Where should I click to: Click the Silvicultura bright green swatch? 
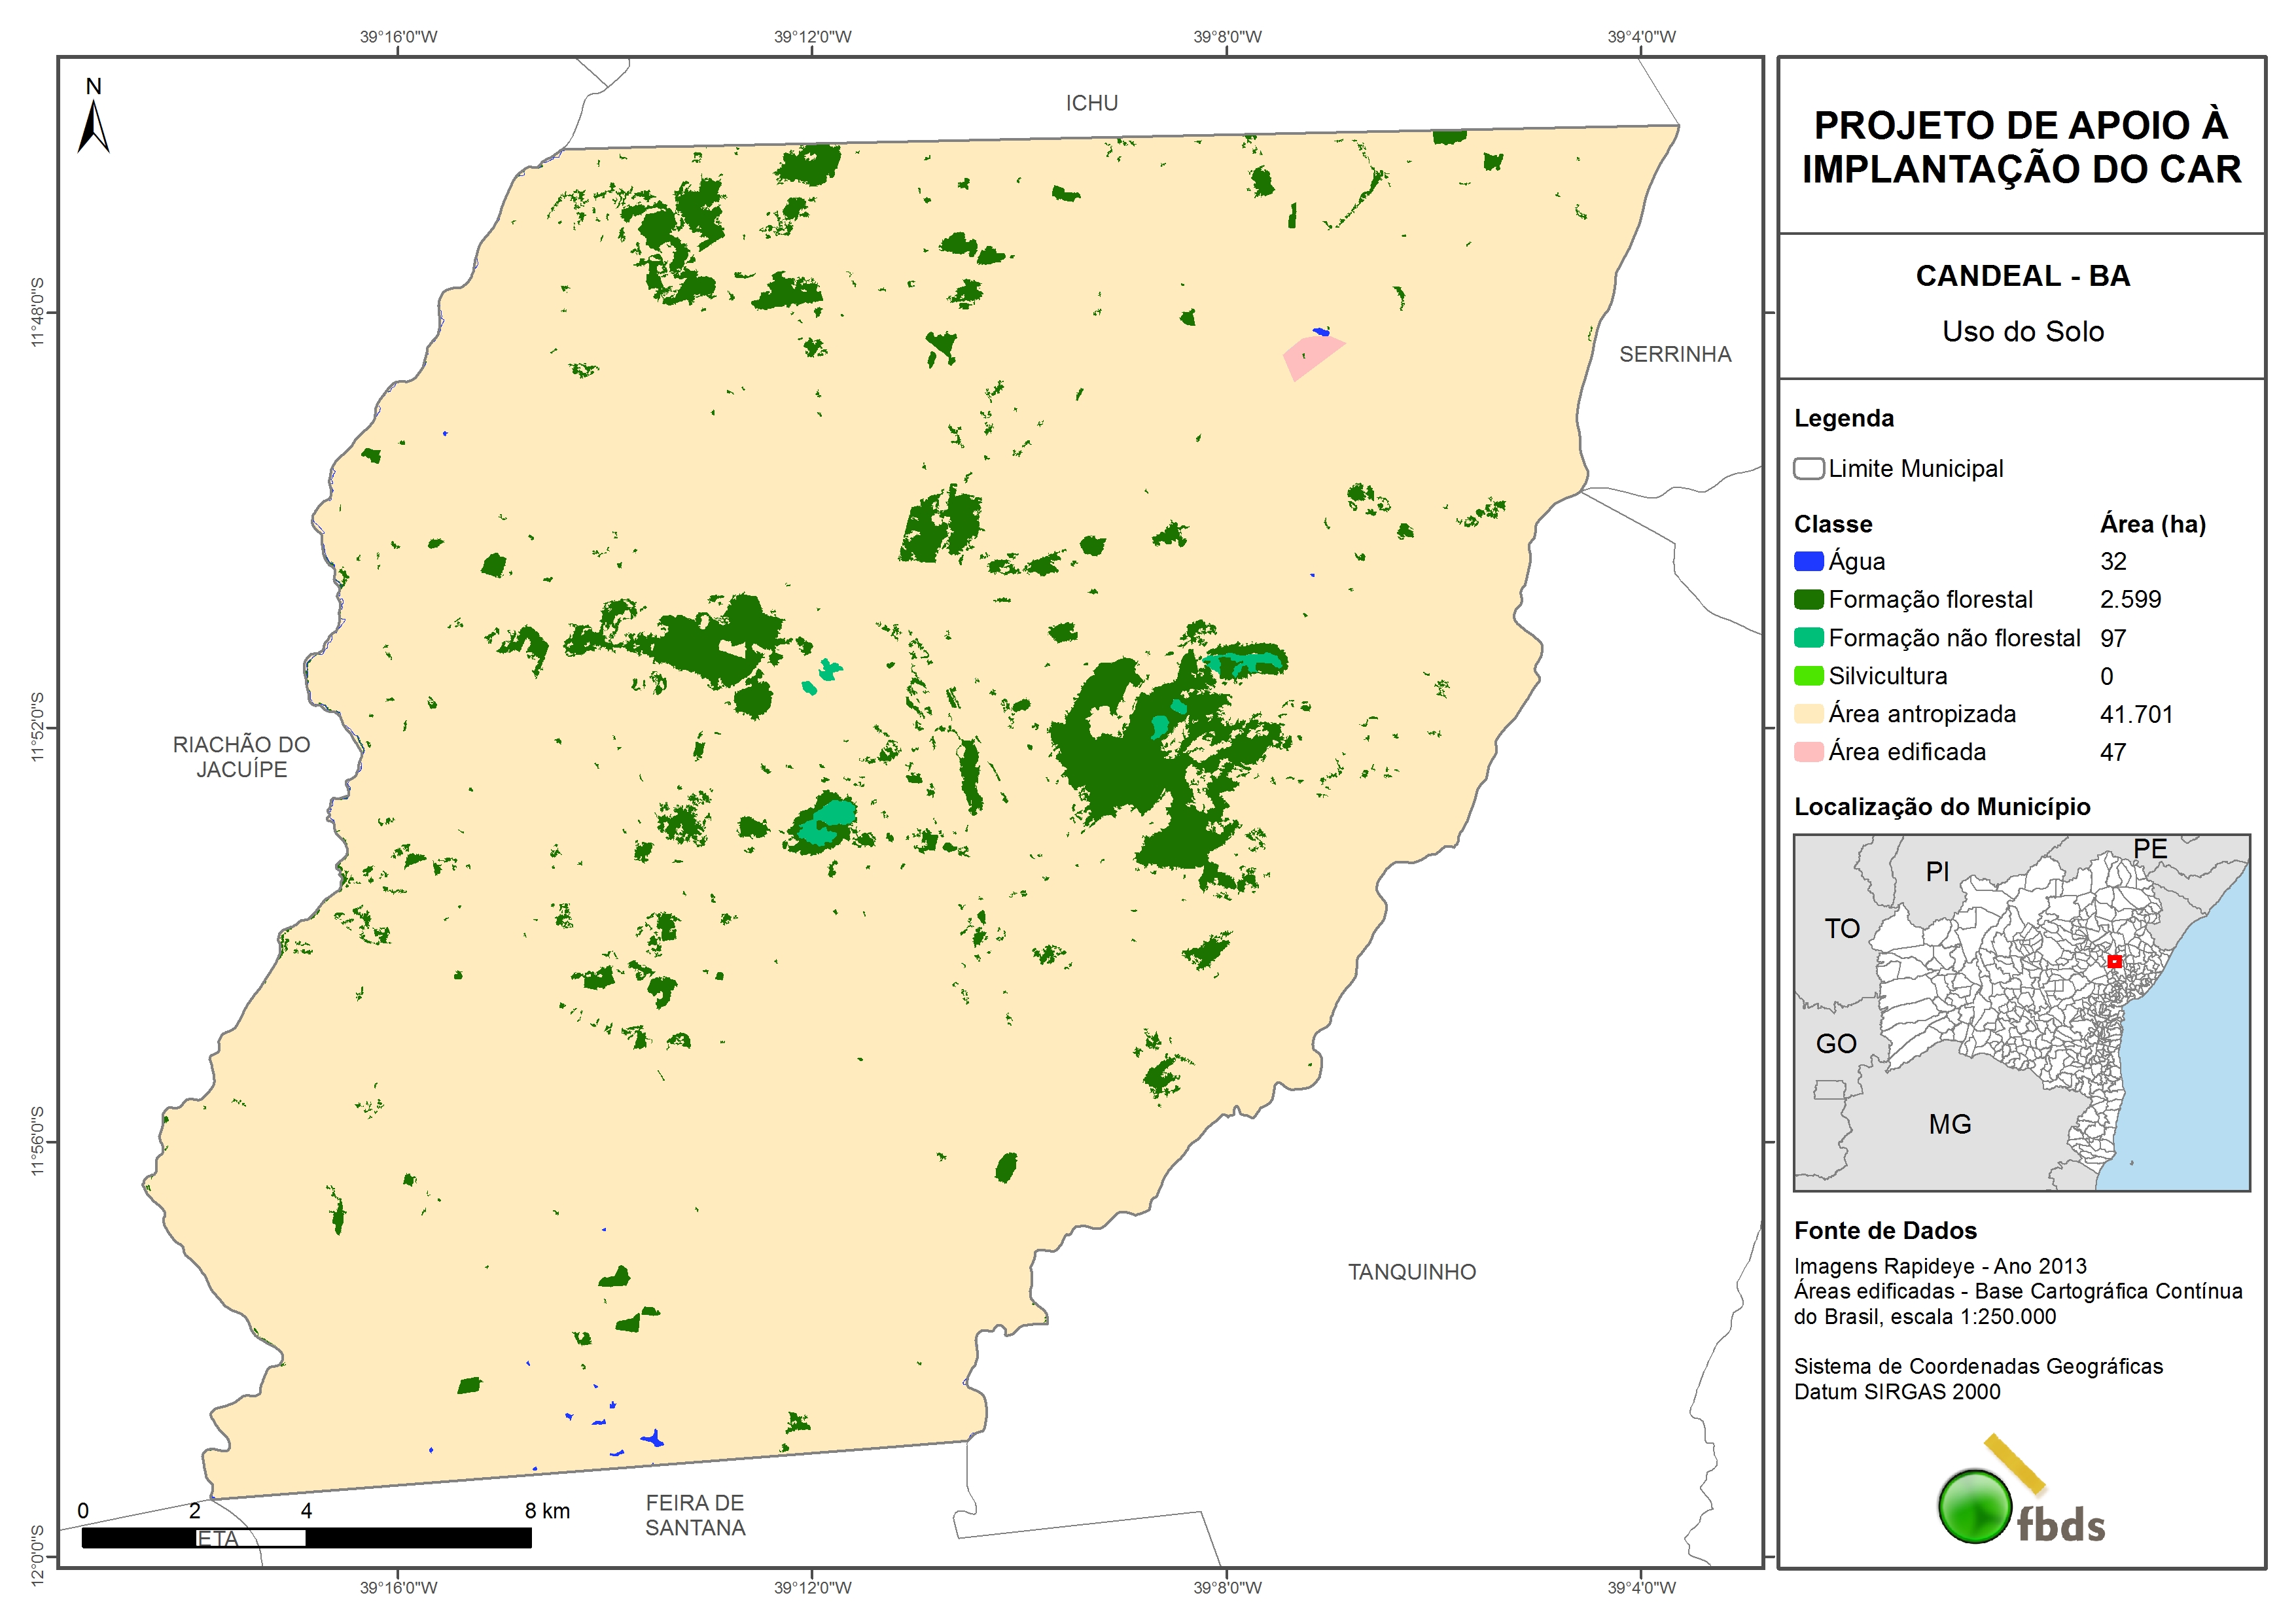point(1808,676)
